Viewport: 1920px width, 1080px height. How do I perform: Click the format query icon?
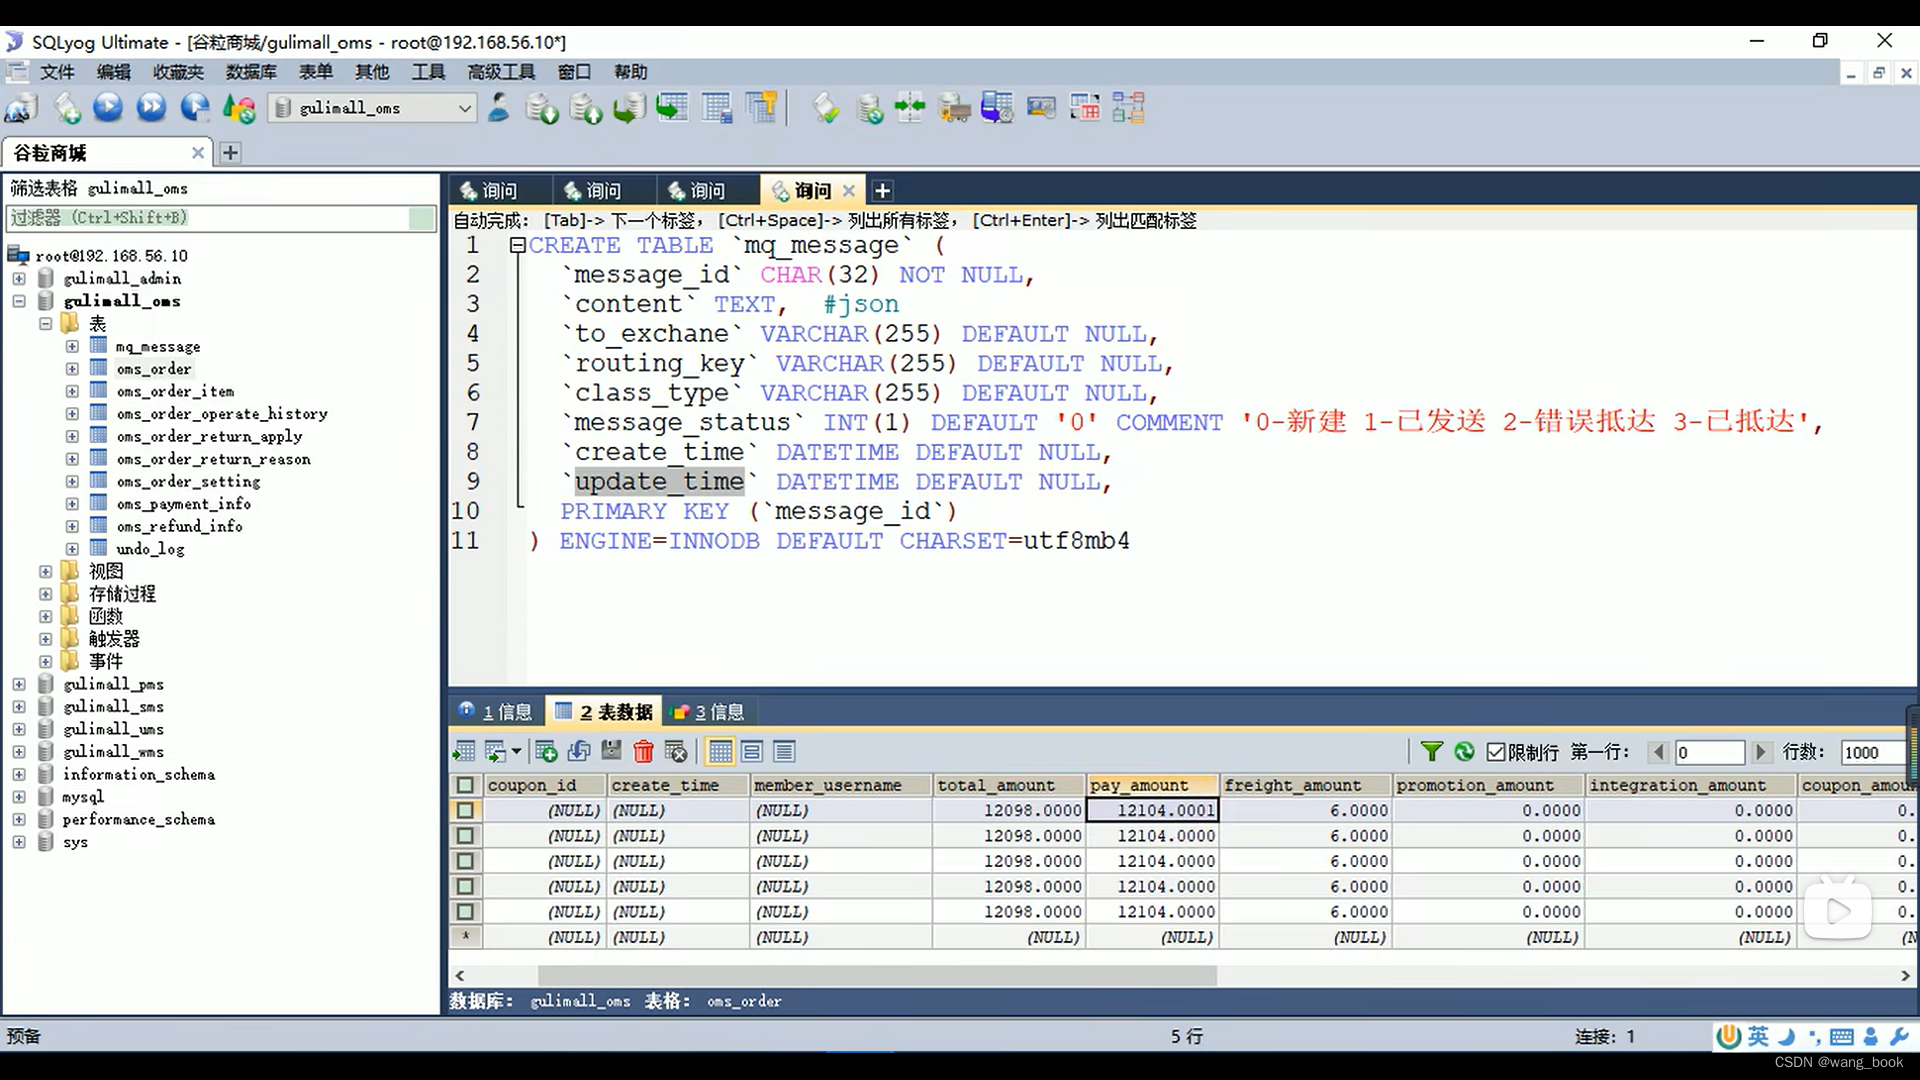point(826,108)
